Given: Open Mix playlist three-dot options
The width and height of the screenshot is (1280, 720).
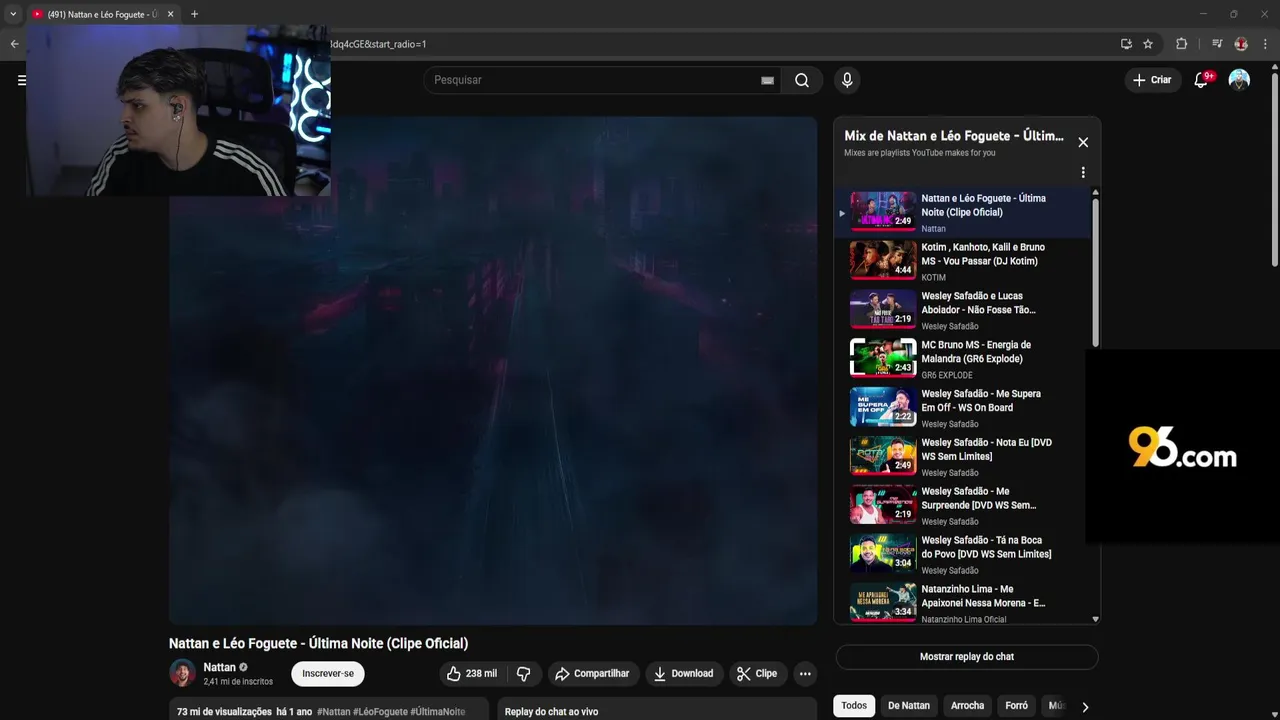Looking at the screenshot, I should pos(1083,172).
